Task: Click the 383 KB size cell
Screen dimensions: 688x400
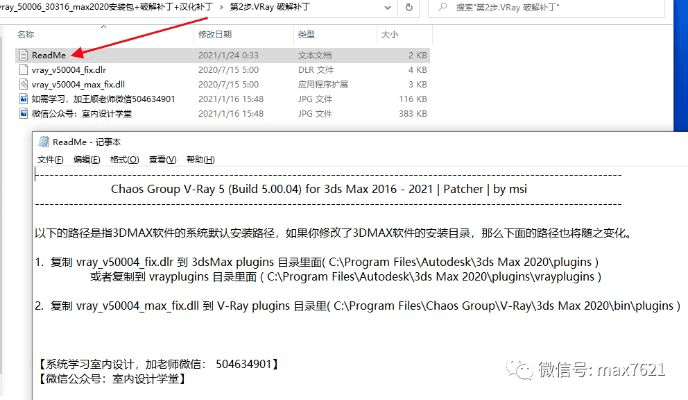Action: (413, 114)
